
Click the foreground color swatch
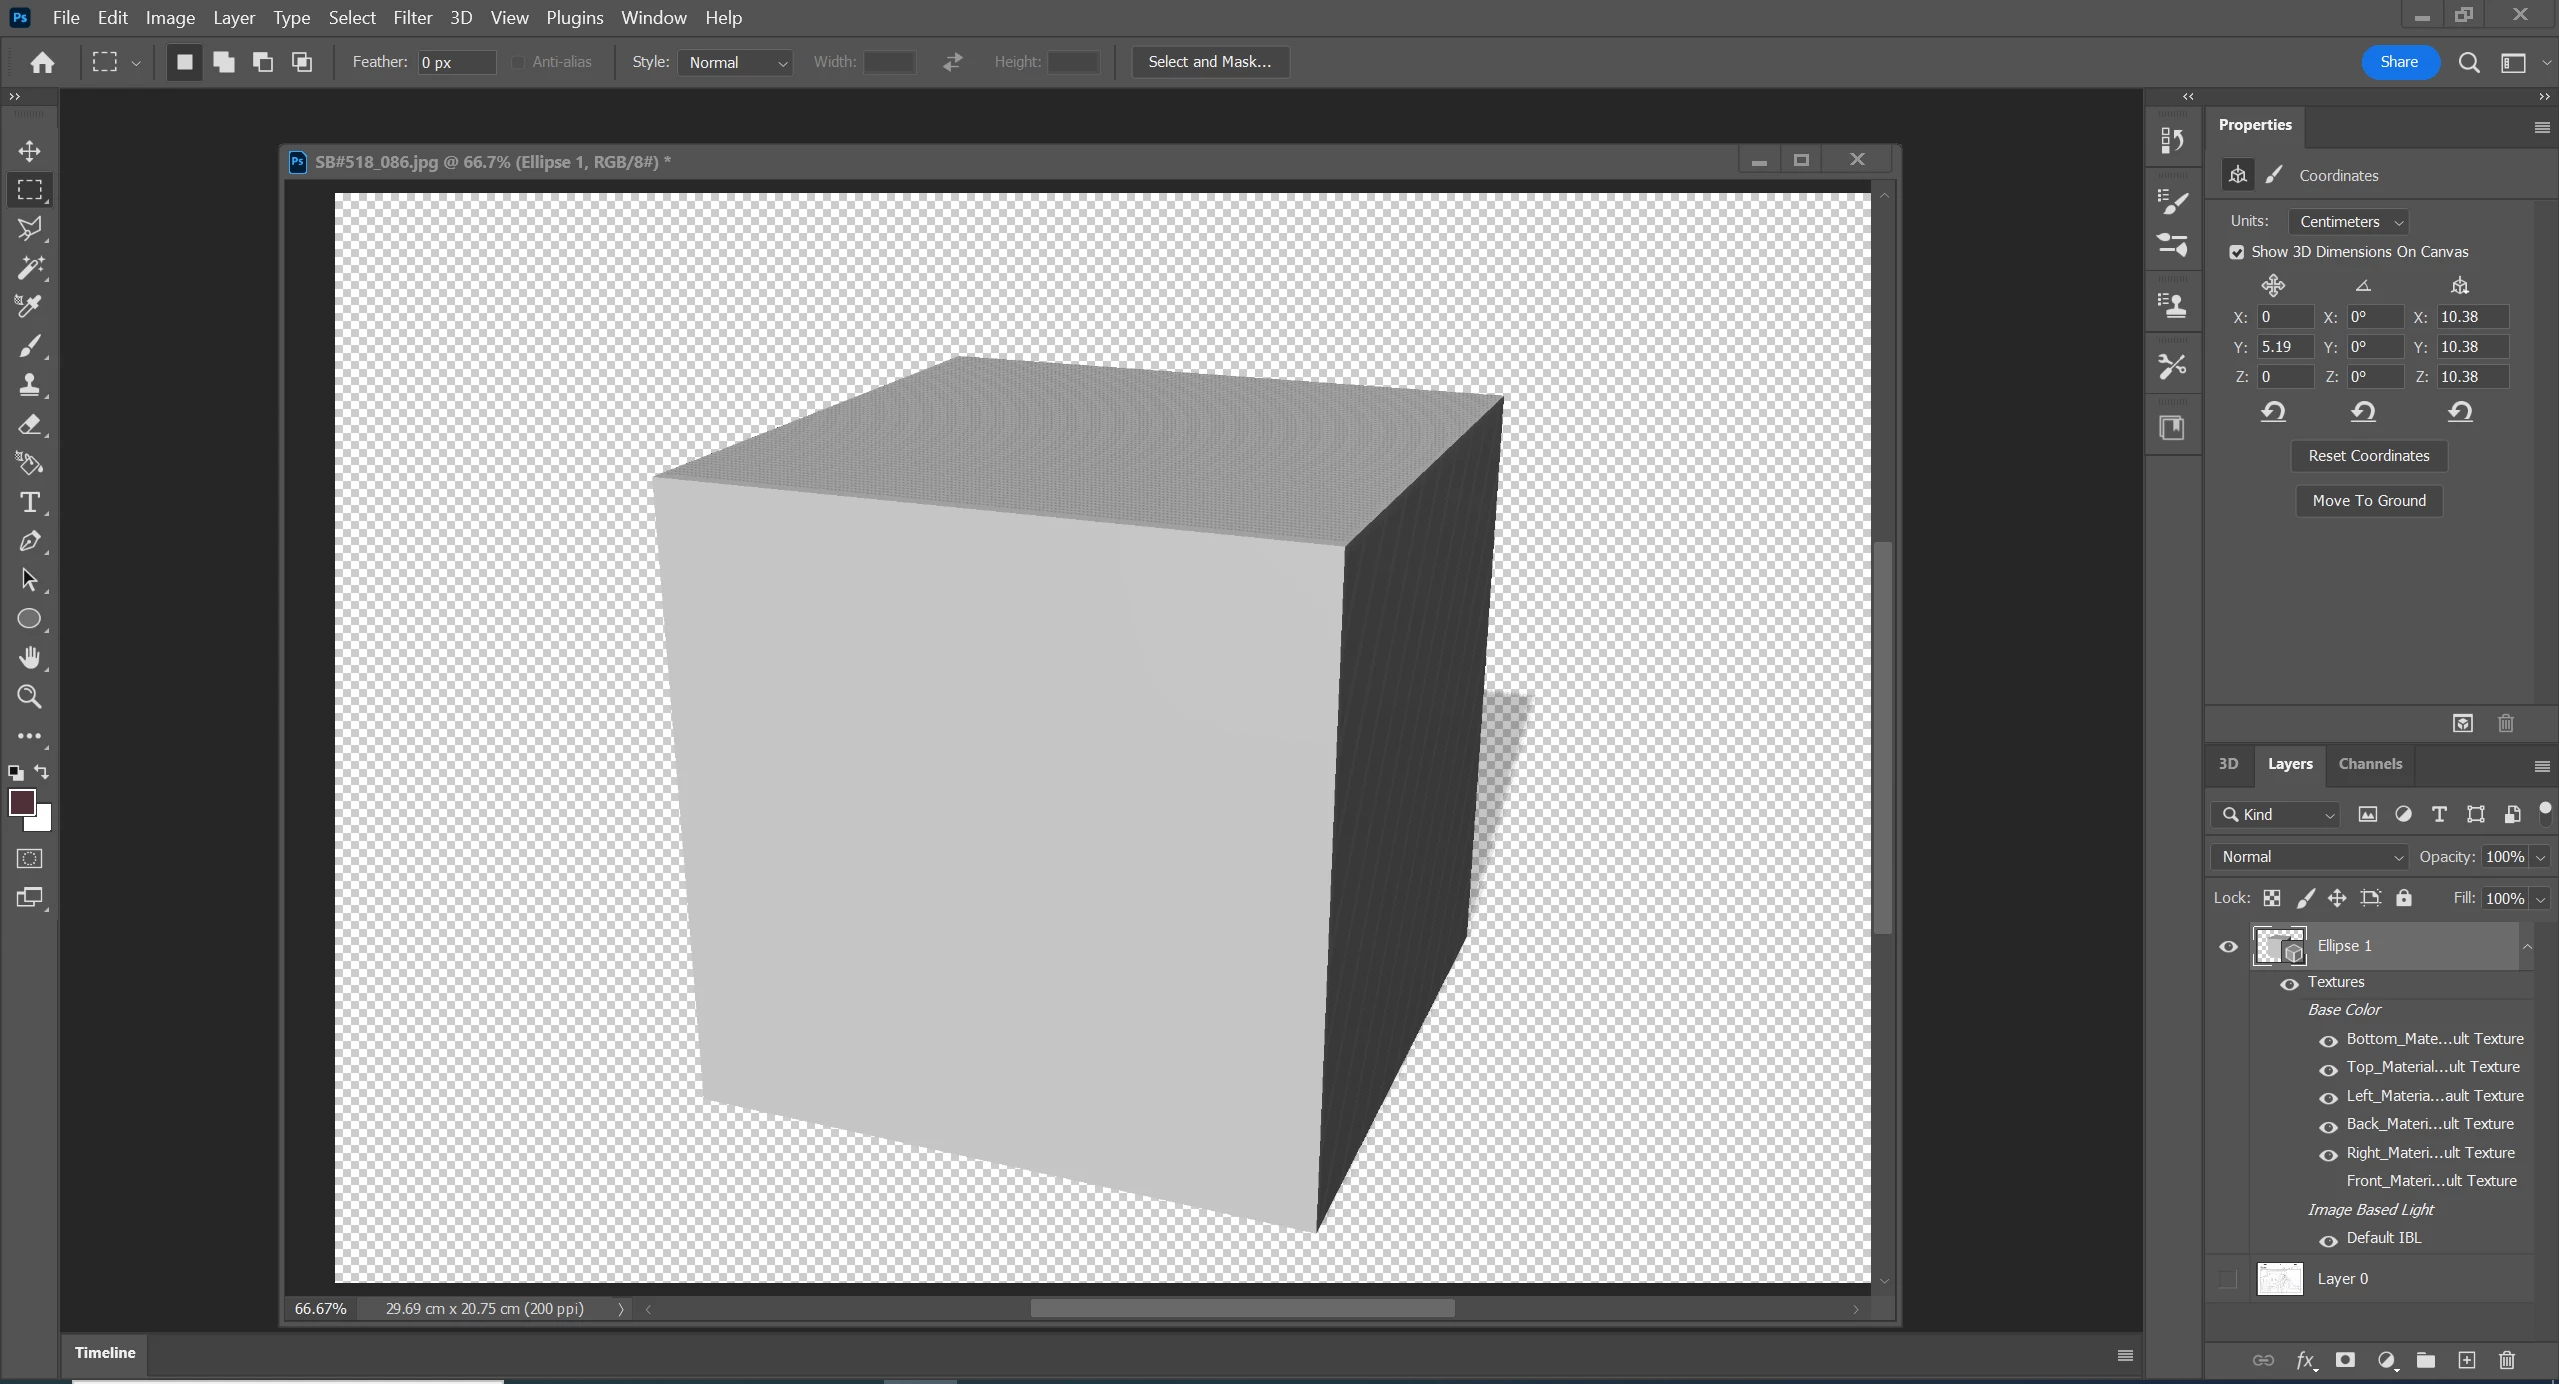(21, 802)
